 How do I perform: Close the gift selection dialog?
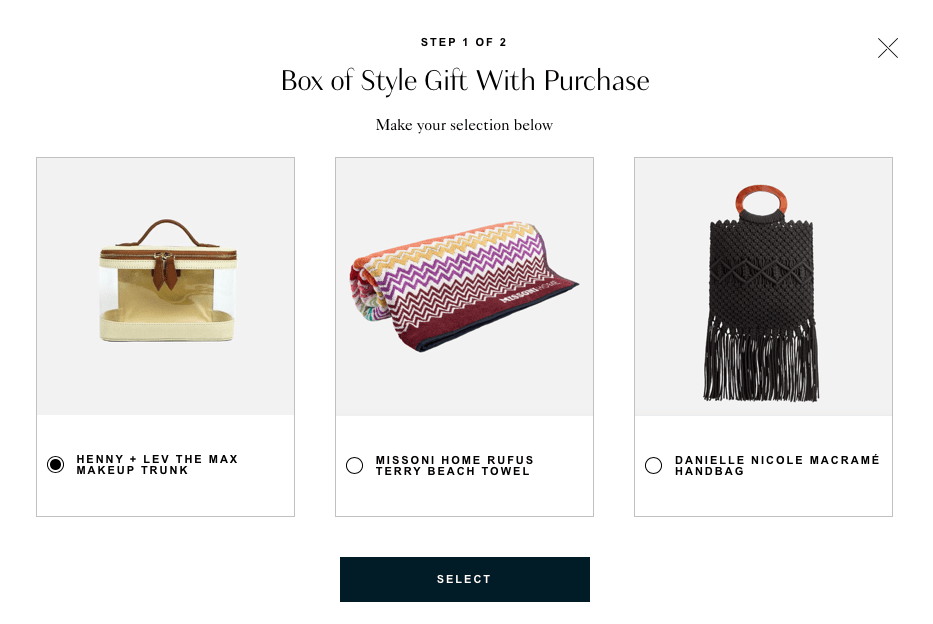tap(888, 48)
